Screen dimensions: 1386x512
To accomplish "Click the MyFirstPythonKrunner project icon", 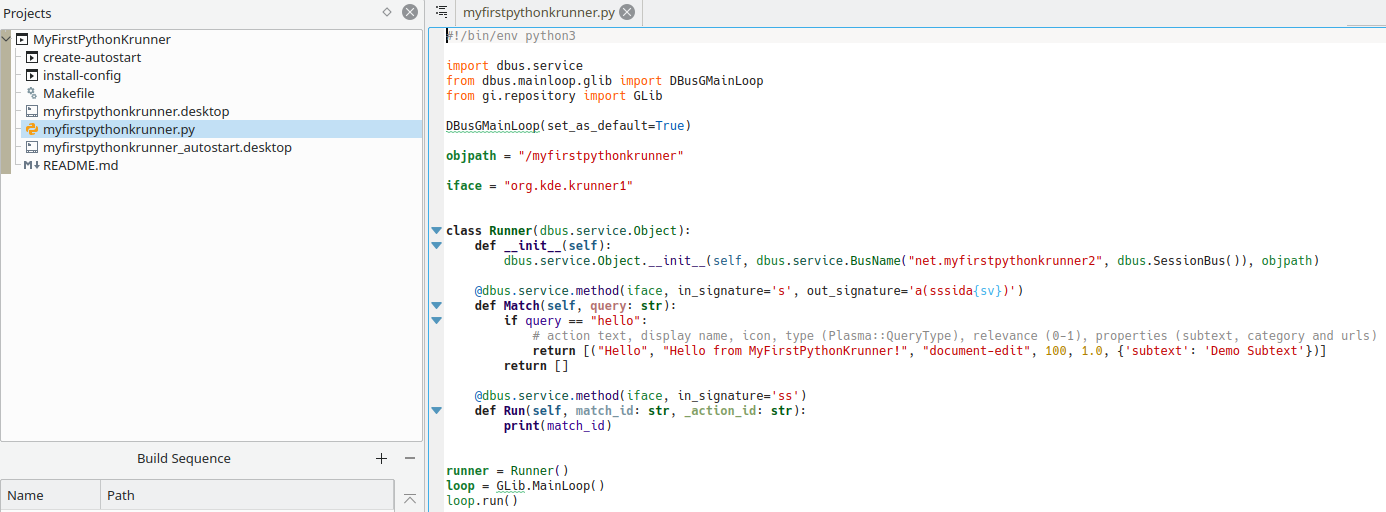I will point(22,40).
